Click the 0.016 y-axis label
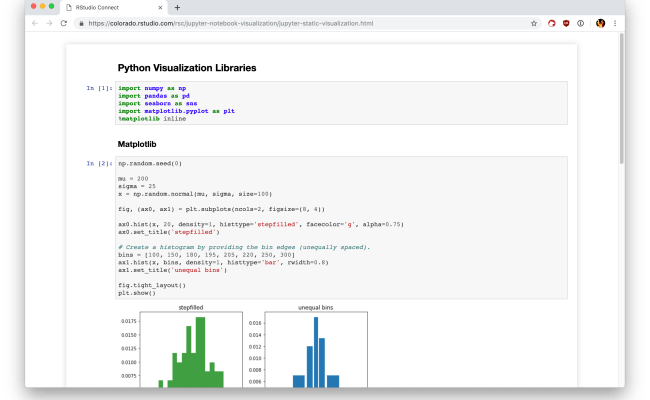The height and width of the screenshot is (400, 650). [x=255, y=323]
